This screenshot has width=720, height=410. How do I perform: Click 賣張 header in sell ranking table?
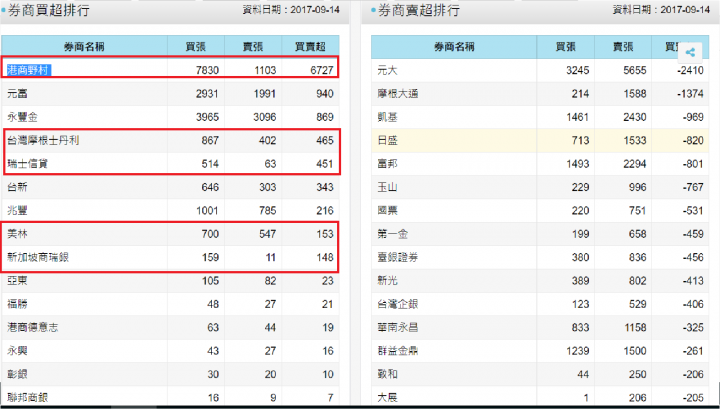click(x=623, y=46)
